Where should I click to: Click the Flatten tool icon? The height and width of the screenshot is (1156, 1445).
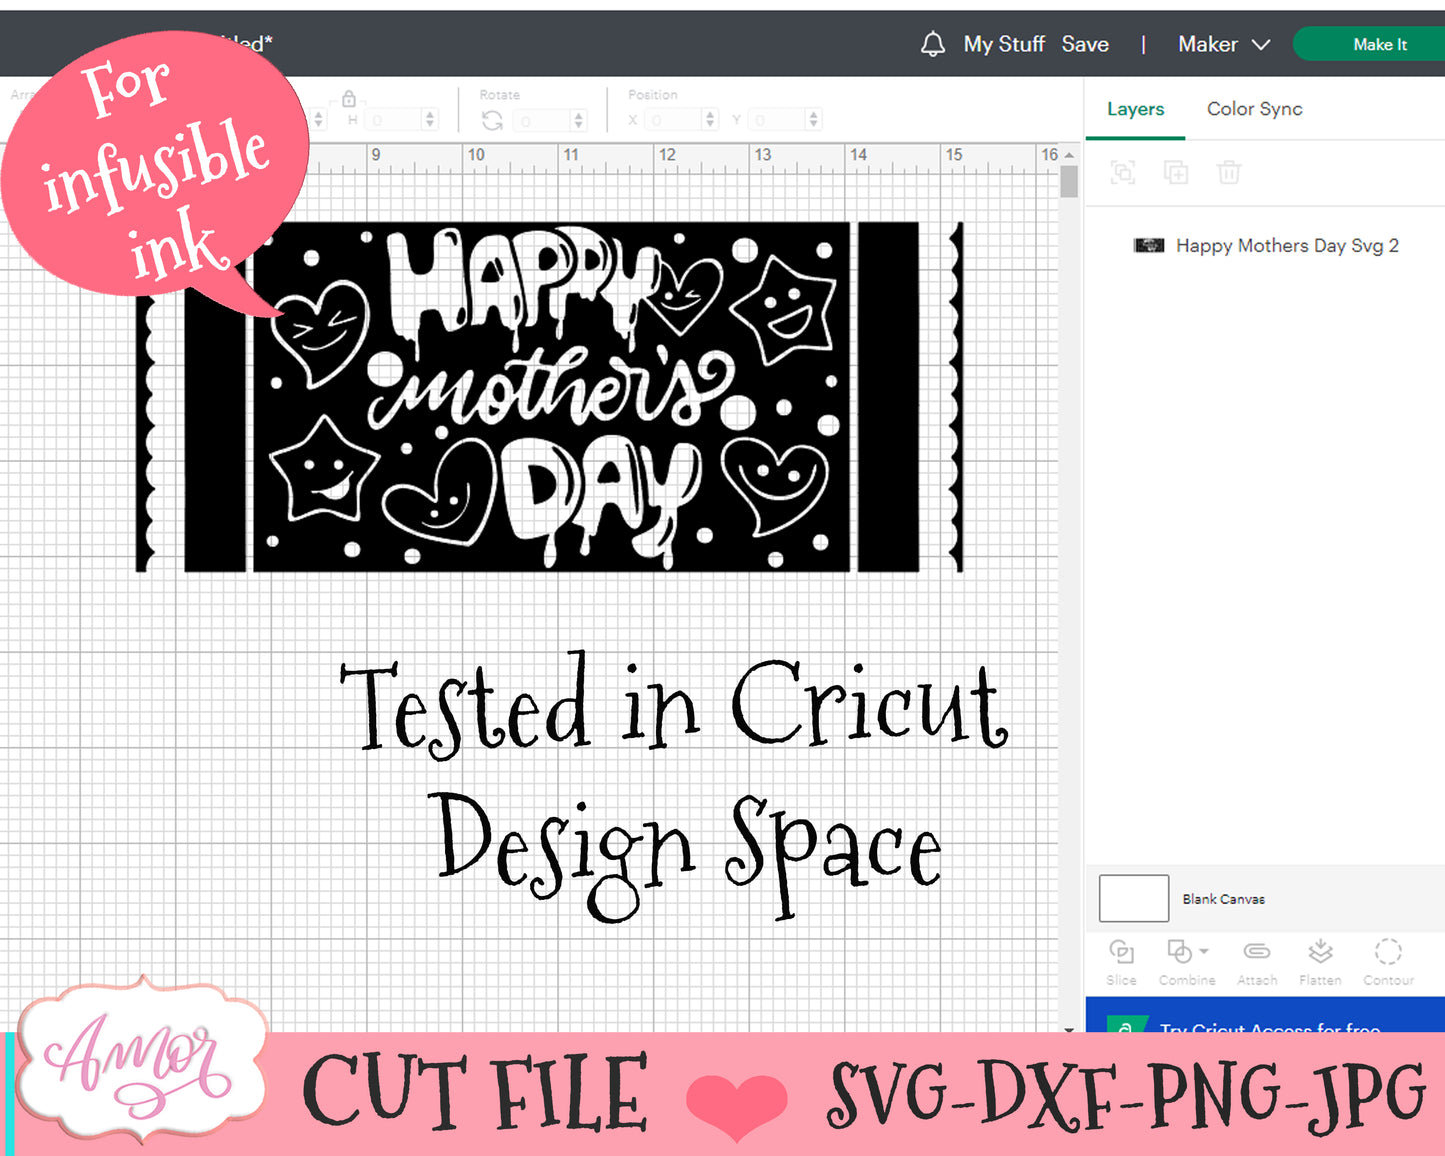[1320, 952]
